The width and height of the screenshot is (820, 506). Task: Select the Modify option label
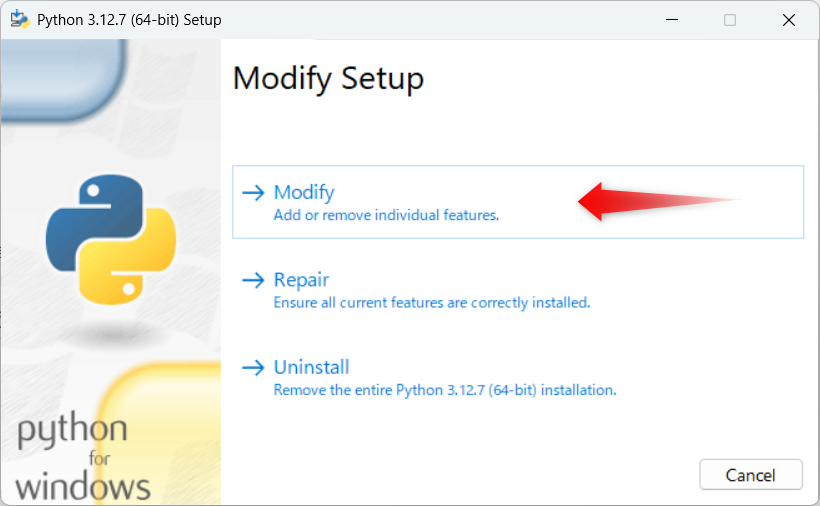pos(304,193)
